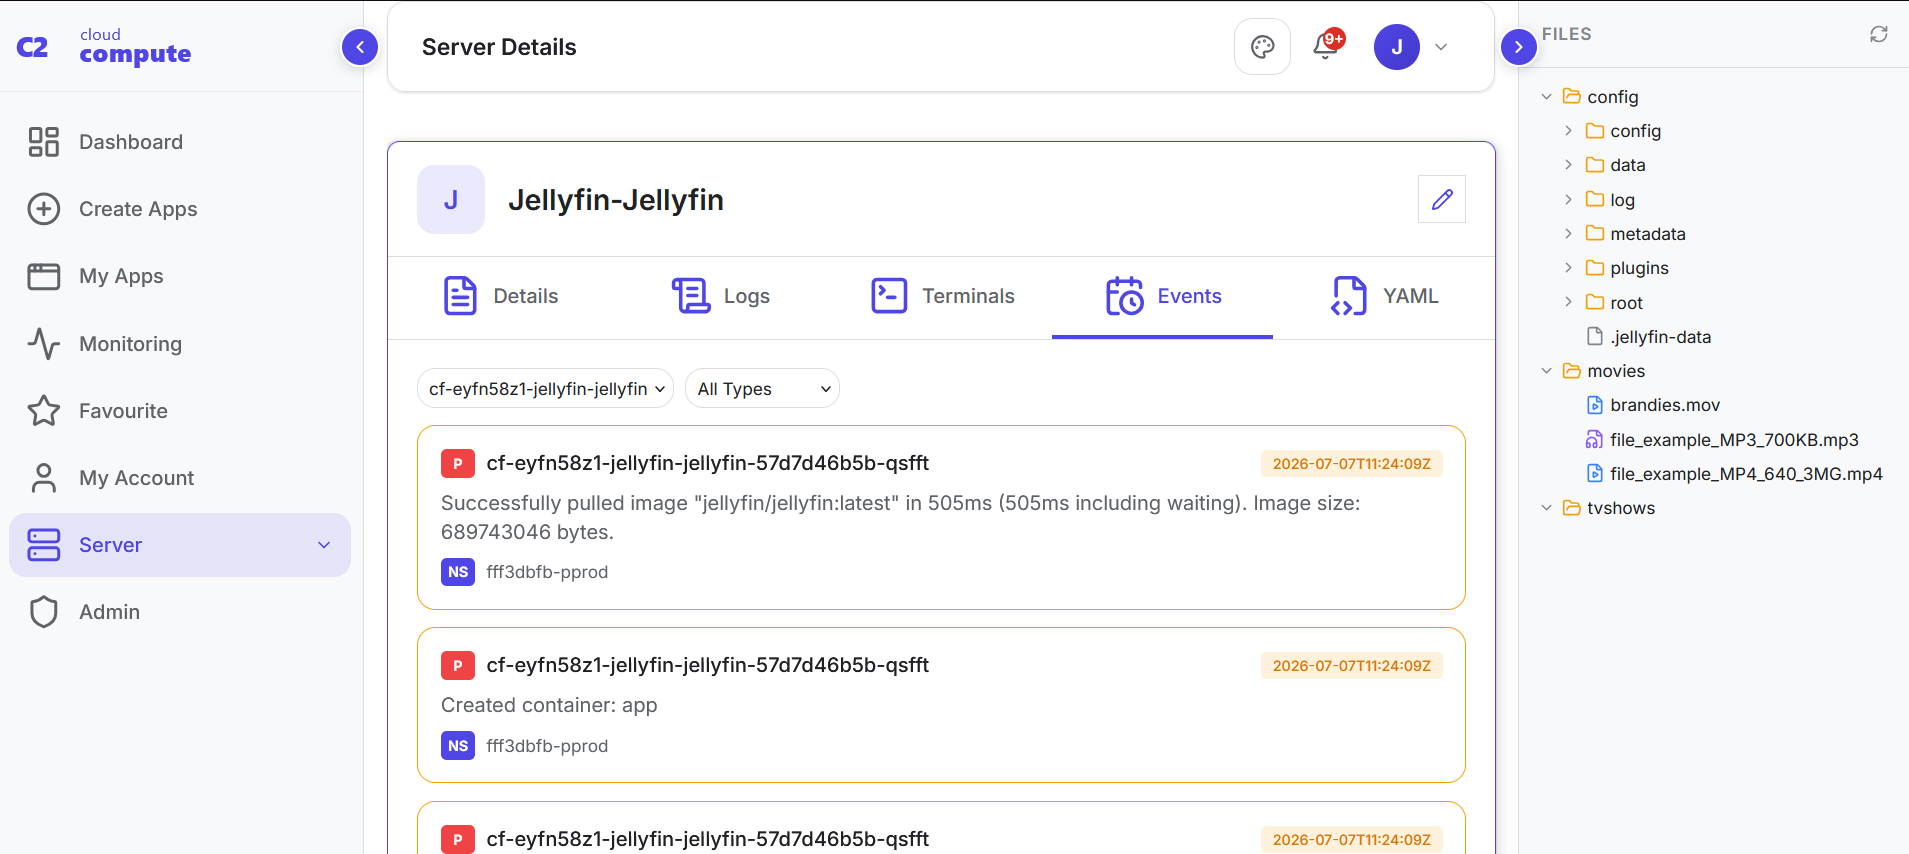Image resolution: width=1909 pixels, height=854 pixels.
Task: Click the YAML code file icon
Action: click(1349, 296)
